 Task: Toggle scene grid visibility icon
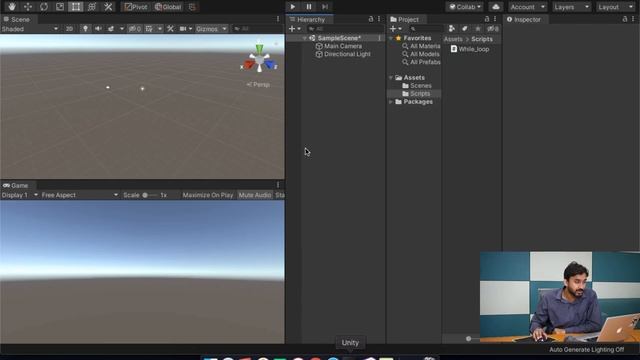pyautogui.click(x=149, y=29)
